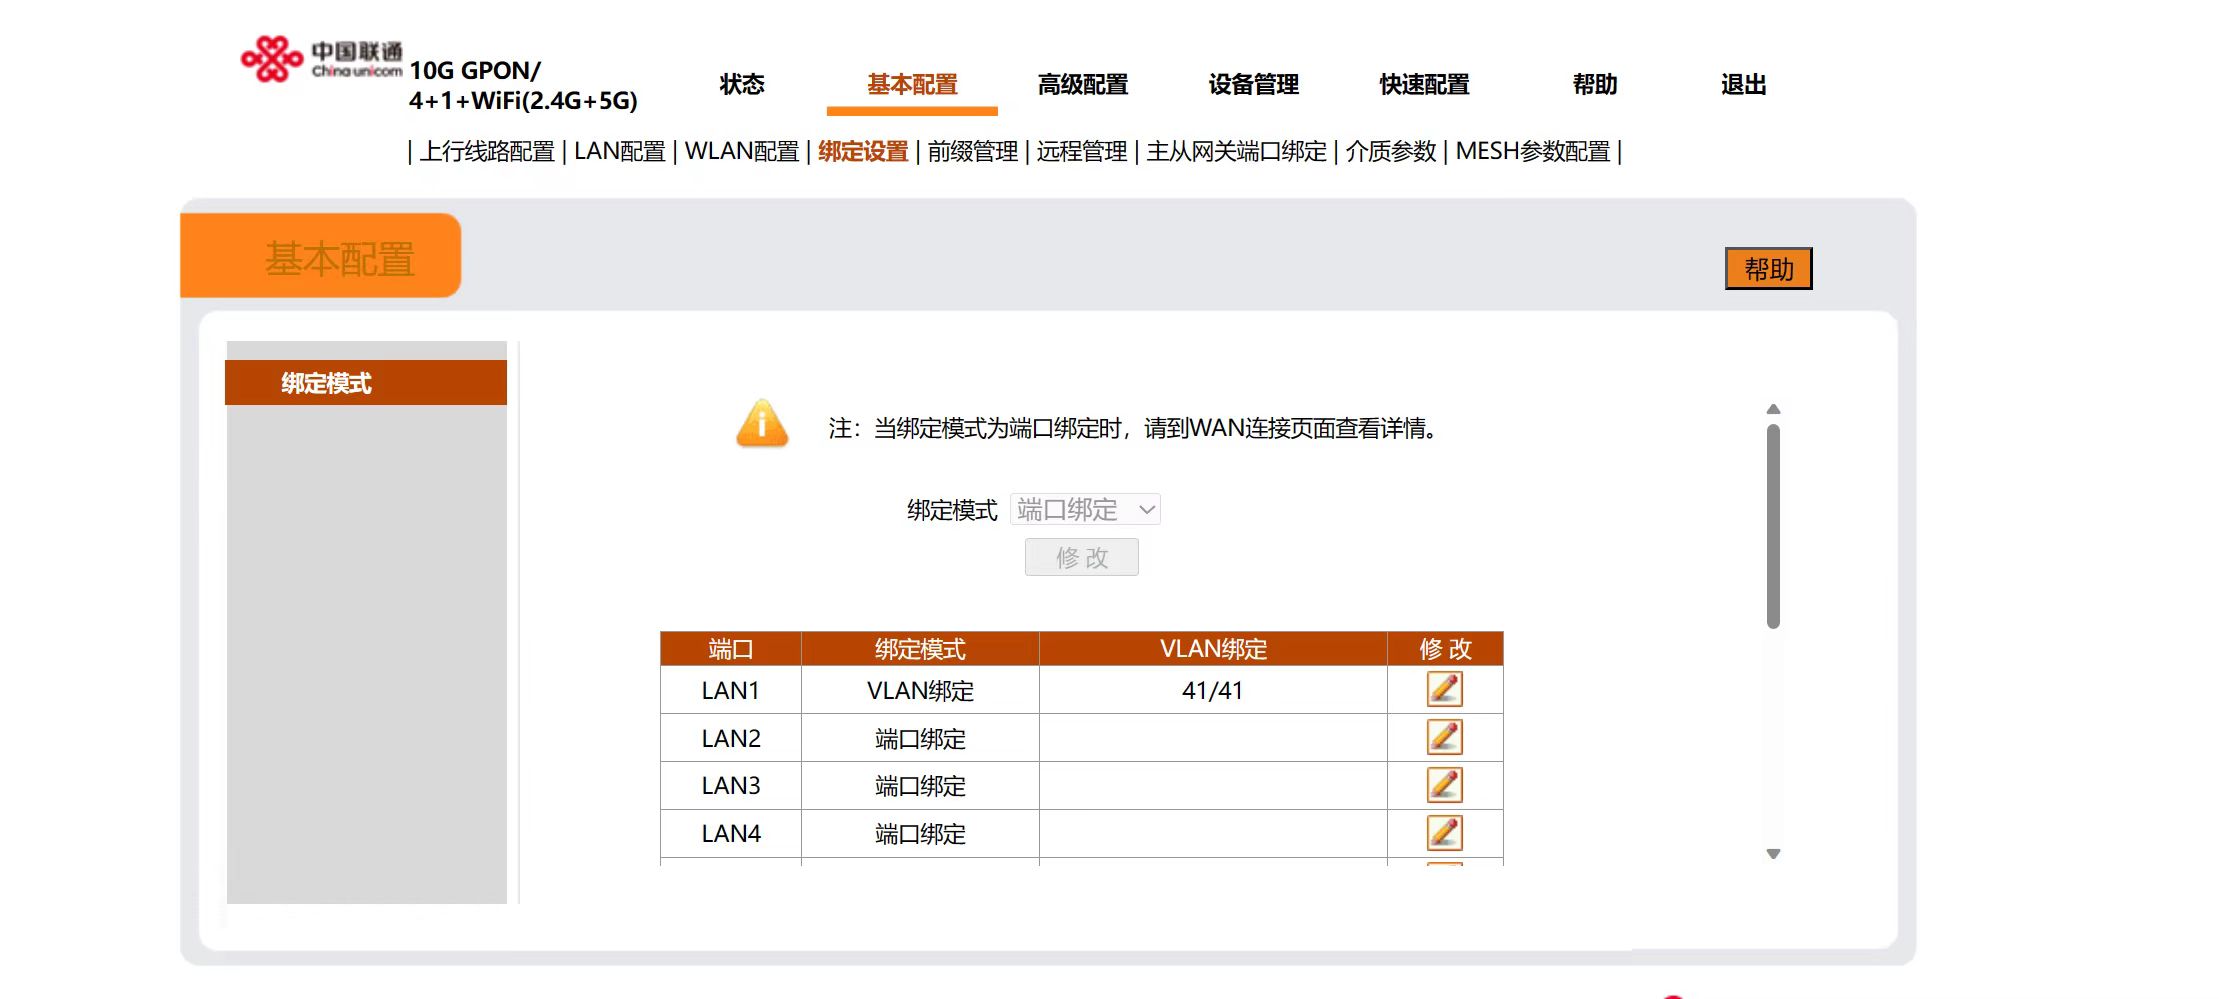Screen dimensions: 2219x999
Task: Click the scrollbar down arrow
Action: pos(1773,854)
